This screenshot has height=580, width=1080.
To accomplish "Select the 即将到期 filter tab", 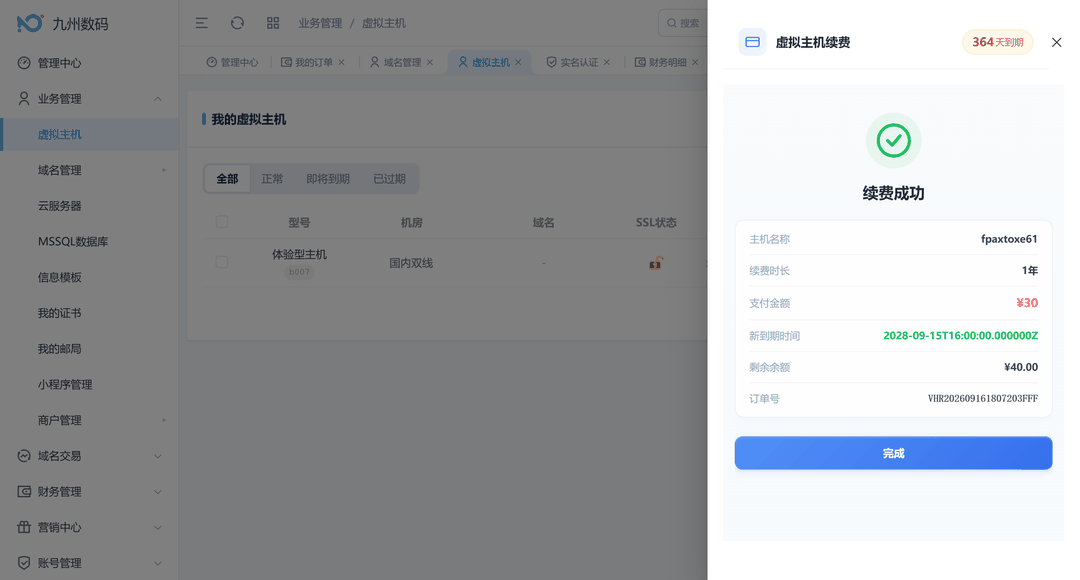I will (x=328, y=178).
